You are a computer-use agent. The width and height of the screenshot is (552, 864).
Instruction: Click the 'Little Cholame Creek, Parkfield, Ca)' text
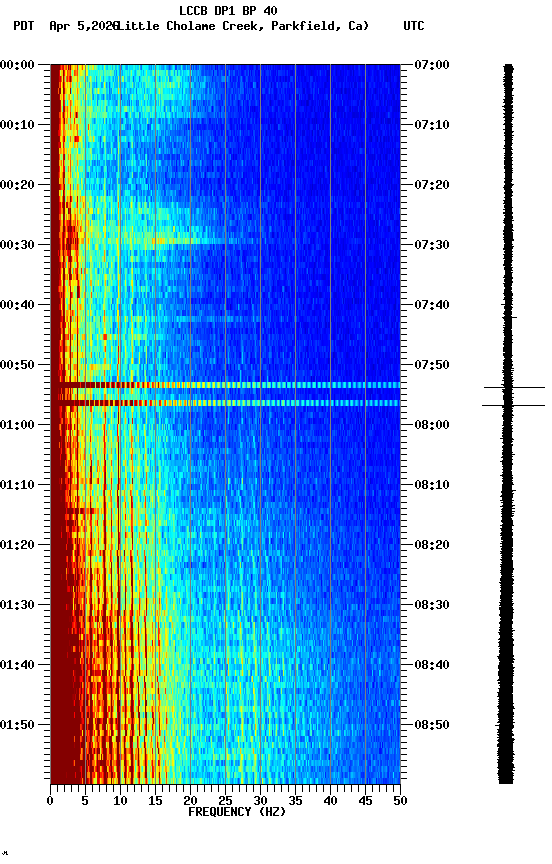[x=243, y=26]
